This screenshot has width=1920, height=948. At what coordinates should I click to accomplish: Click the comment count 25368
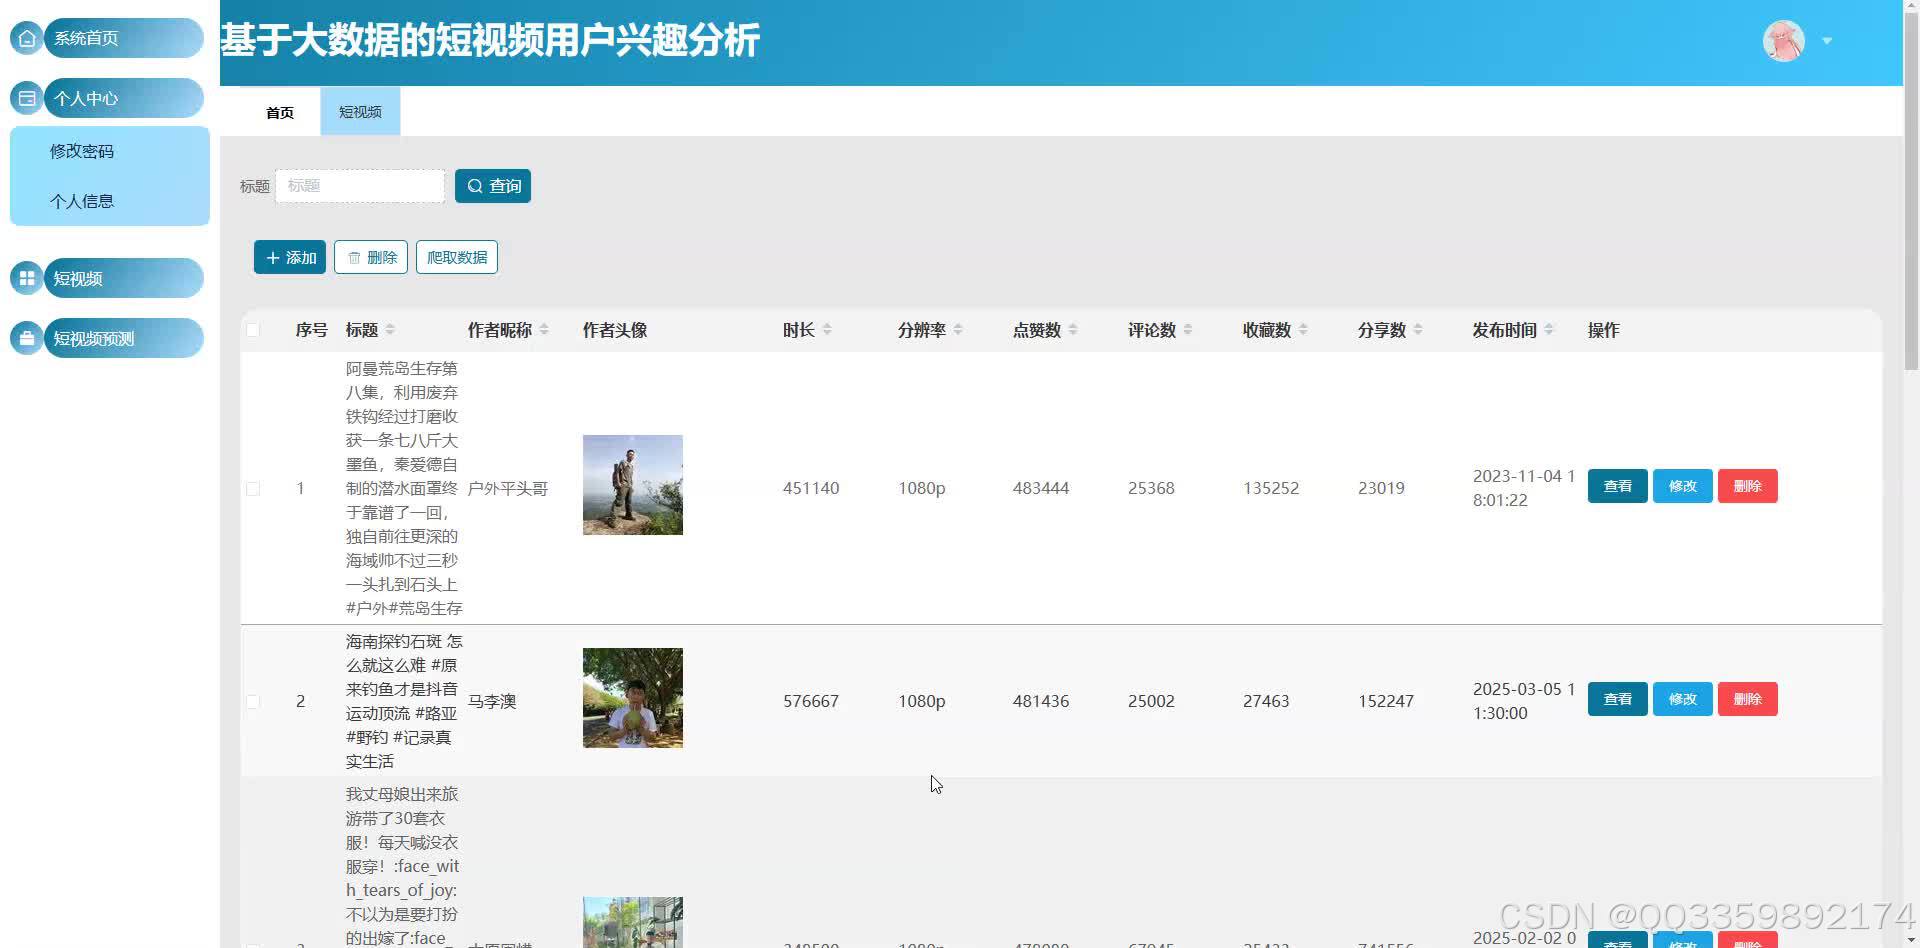click(x=1151, y=488)
